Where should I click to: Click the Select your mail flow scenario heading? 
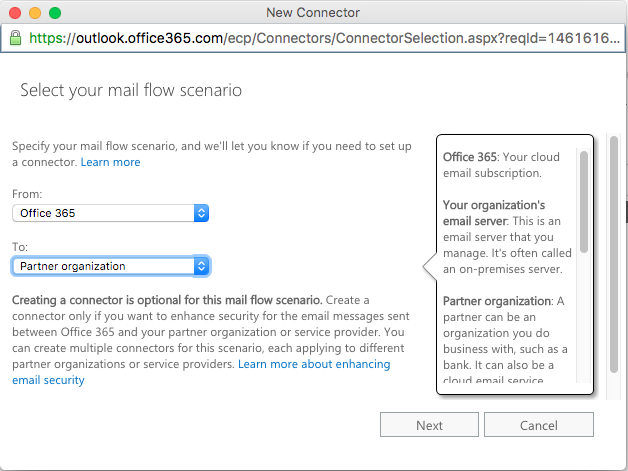point(131,90)
